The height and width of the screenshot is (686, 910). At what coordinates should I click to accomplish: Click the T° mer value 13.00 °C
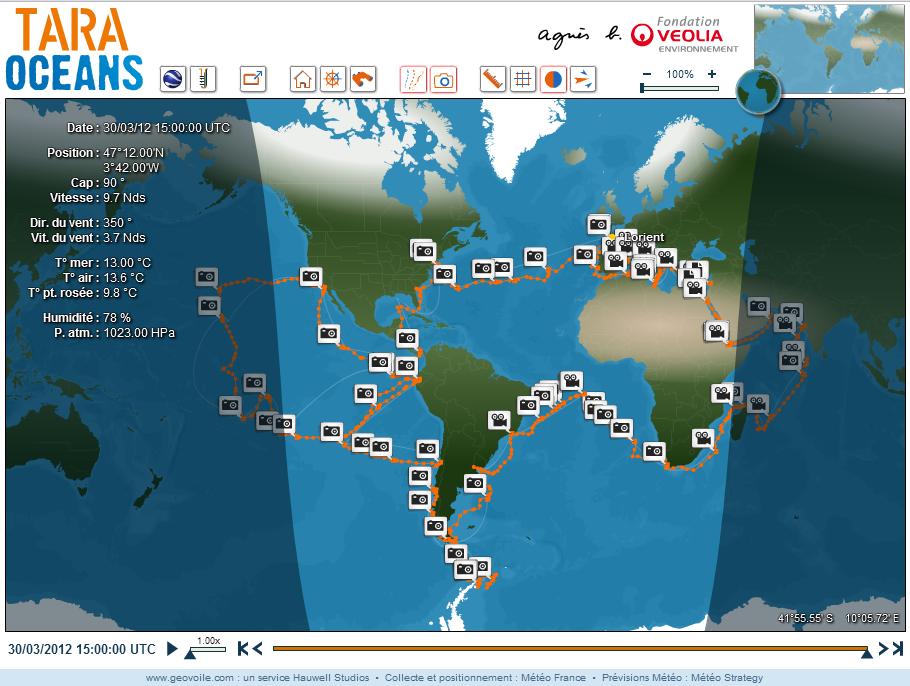(x=127, y=262)
